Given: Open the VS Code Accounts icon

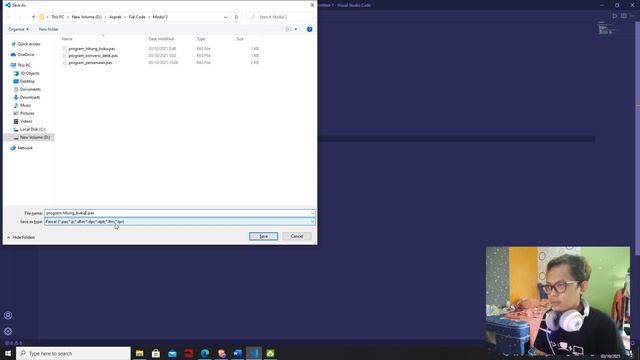Looking at the screenshot, I should coord(8,316).
